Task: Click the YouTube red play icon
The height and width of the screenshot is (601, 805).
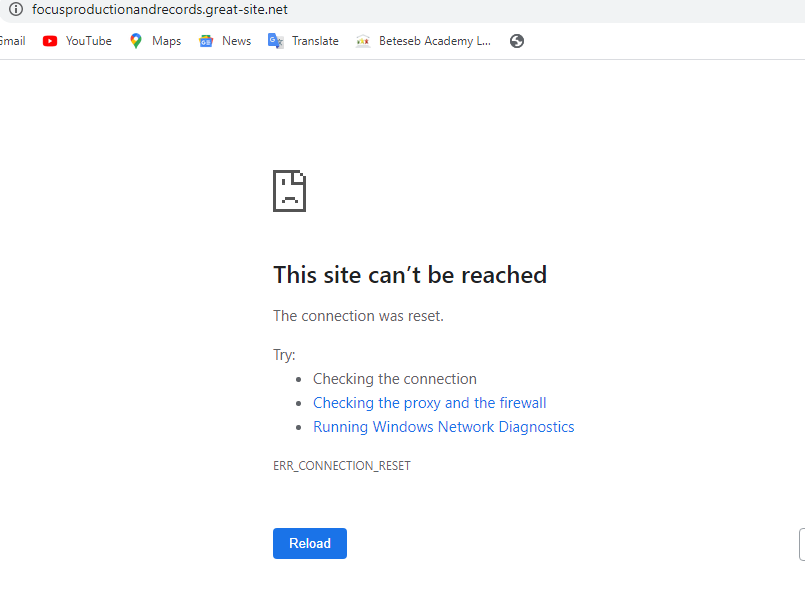Action: pos(50,41)
